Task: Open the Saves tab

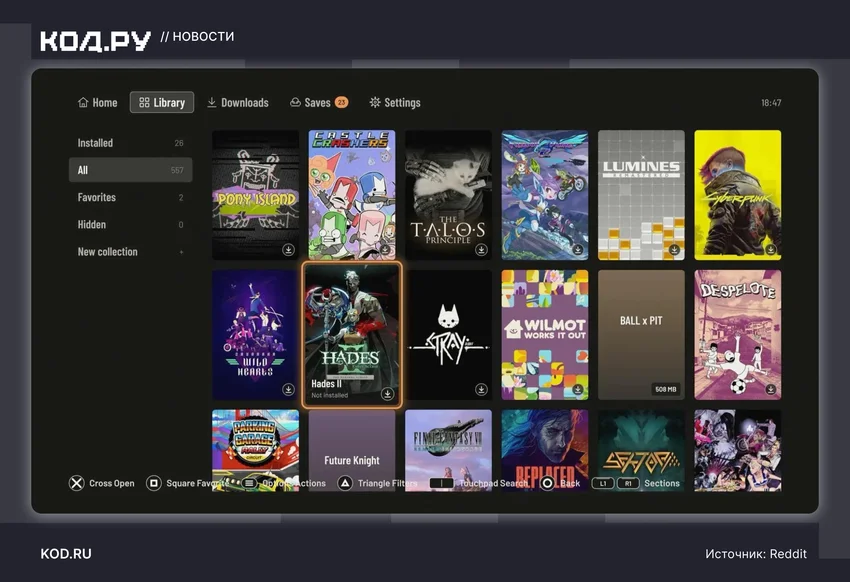Action: (x=319, y=102)
